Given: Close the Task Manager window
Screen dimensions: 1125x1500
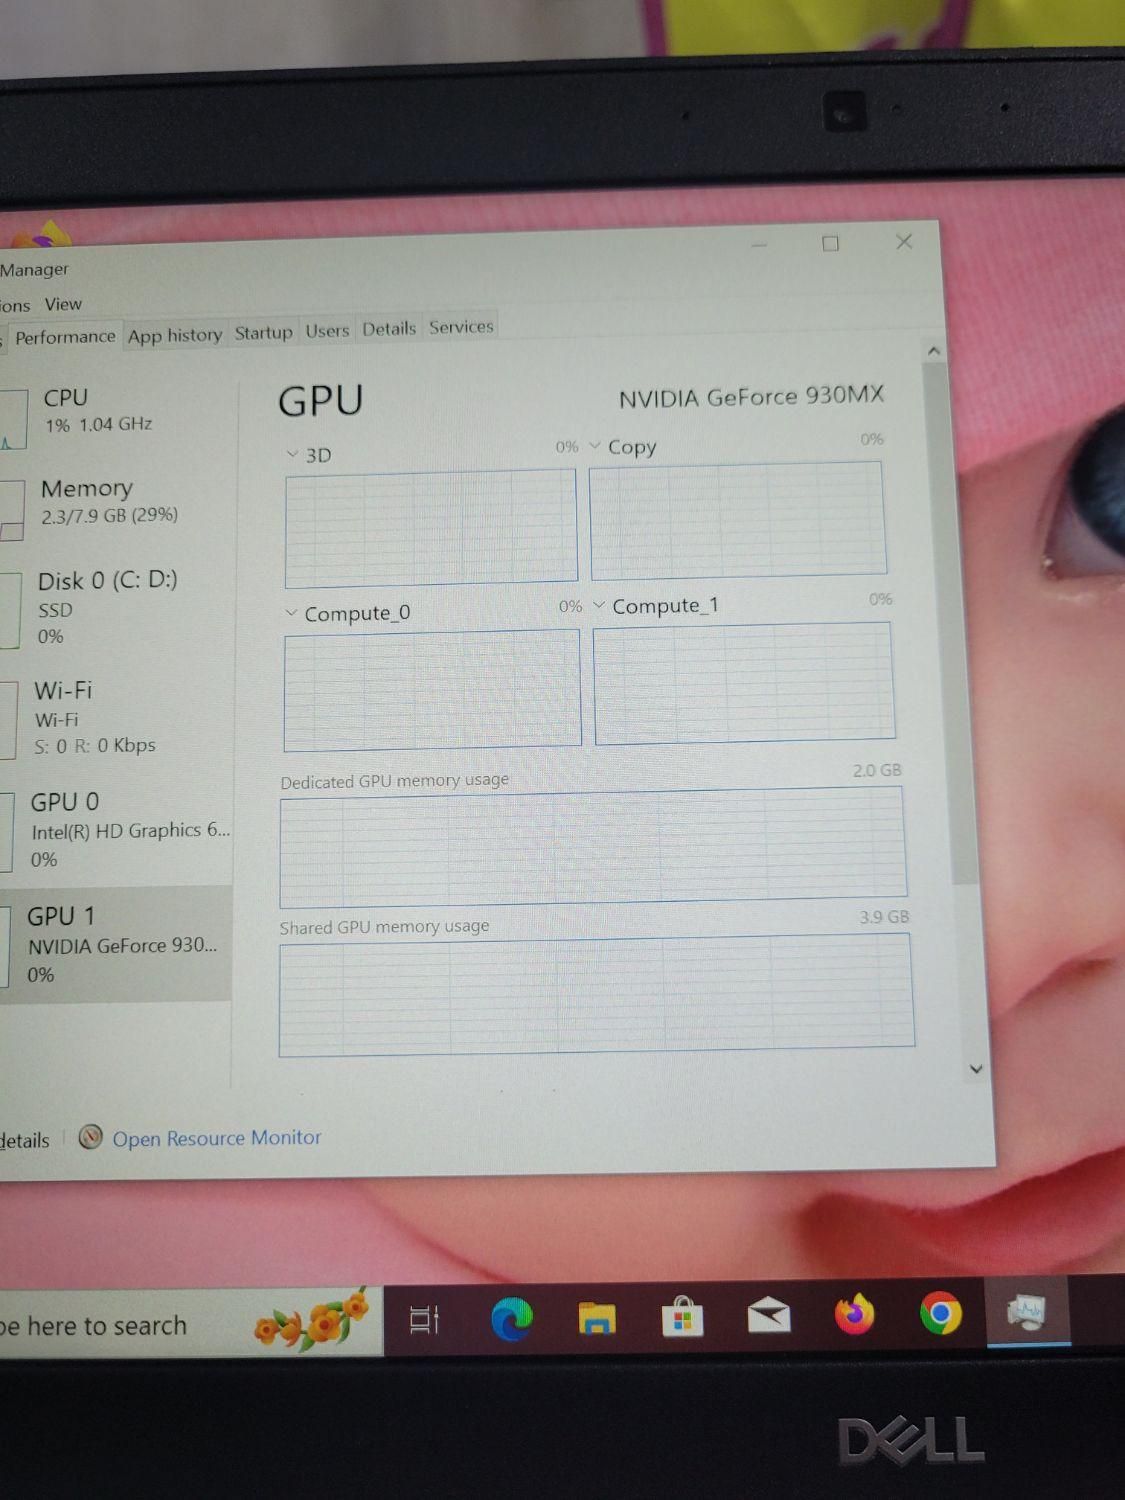Looking at the screenshot, I should [x=904, y=242].
